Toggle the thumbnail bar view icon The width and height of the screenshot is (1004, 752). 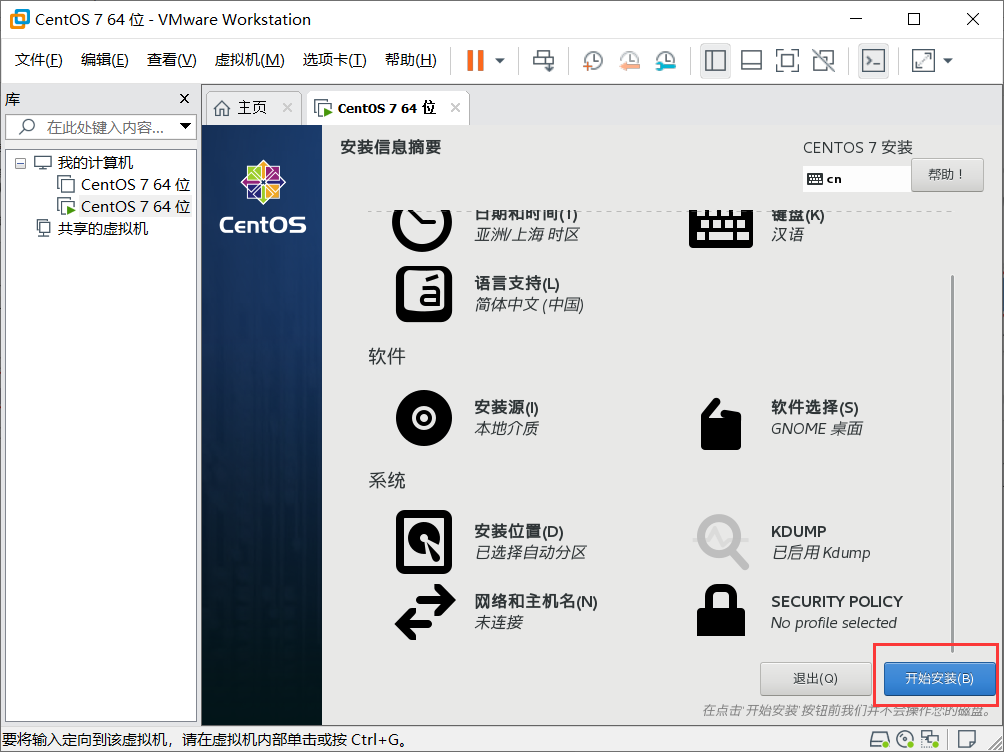751,61
